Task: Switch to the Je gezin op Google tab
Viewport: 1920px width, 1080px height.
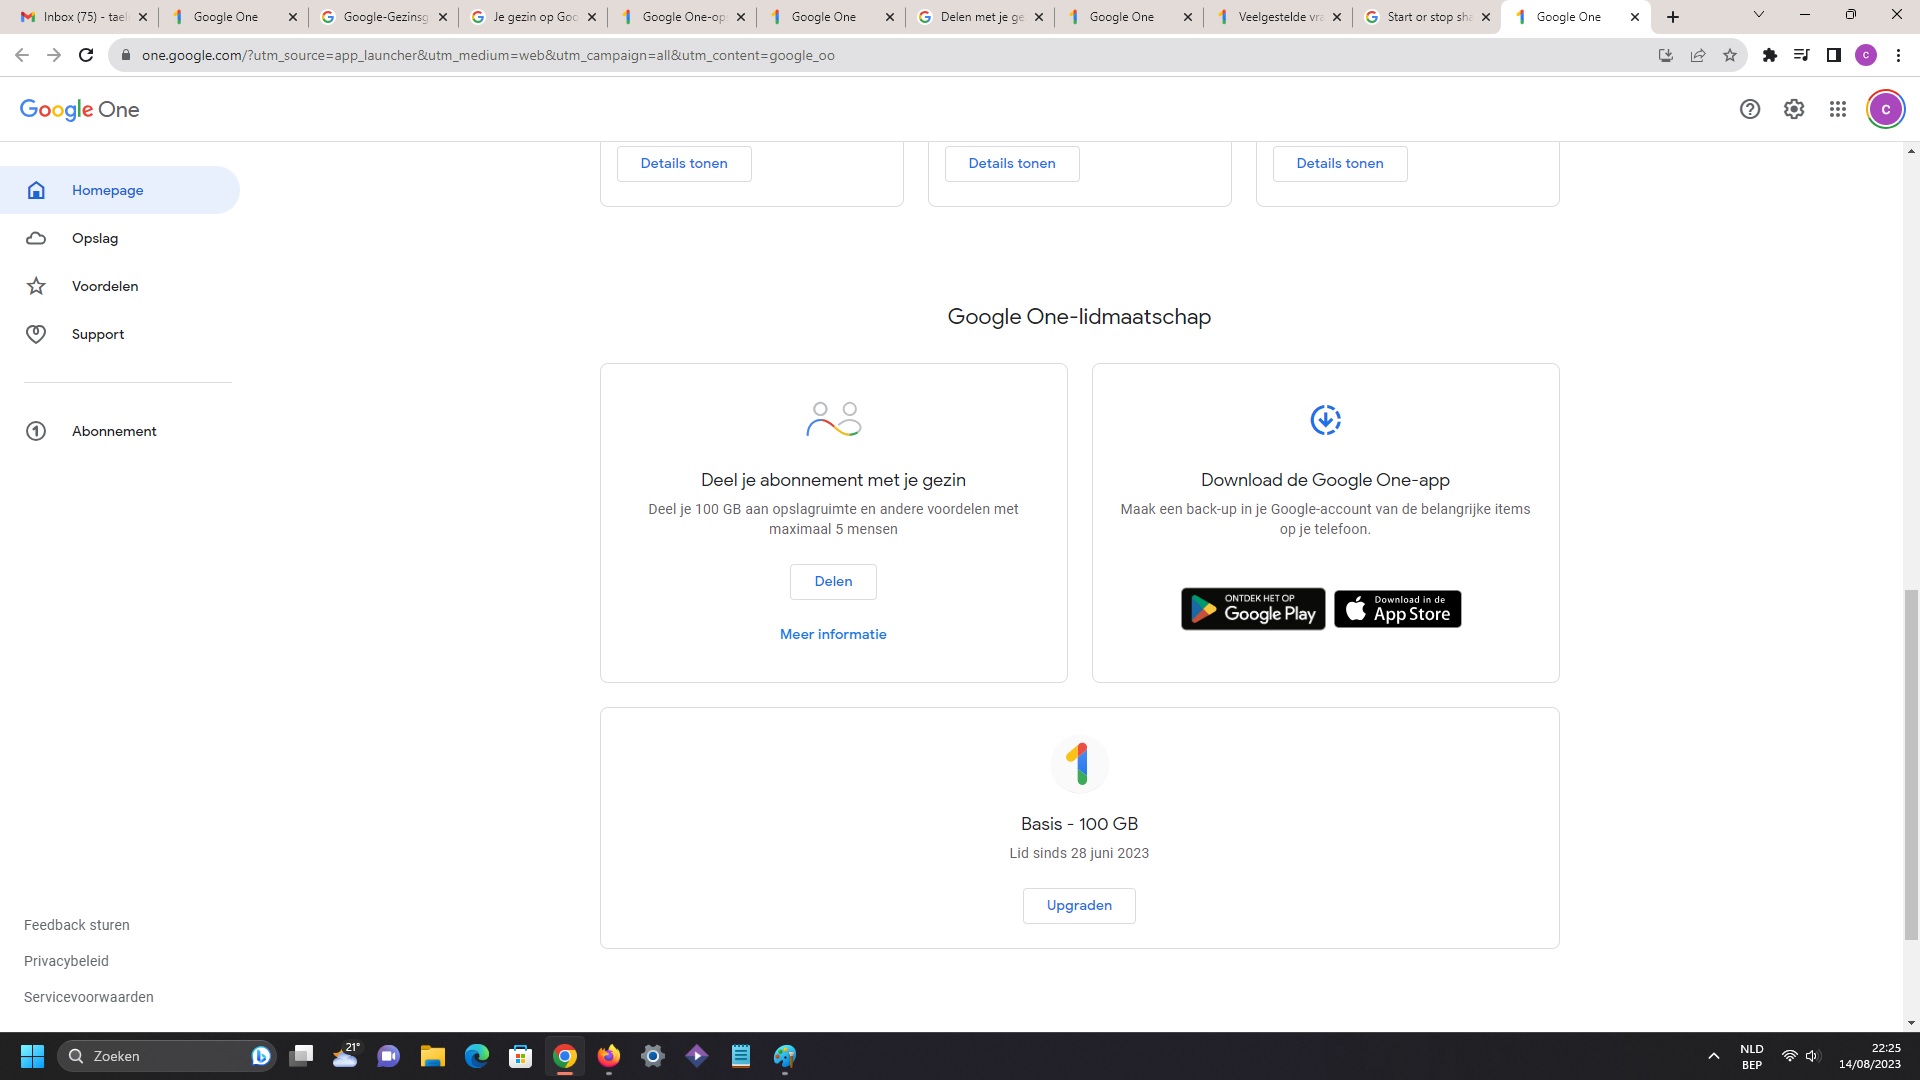Action: coord(533,17)
